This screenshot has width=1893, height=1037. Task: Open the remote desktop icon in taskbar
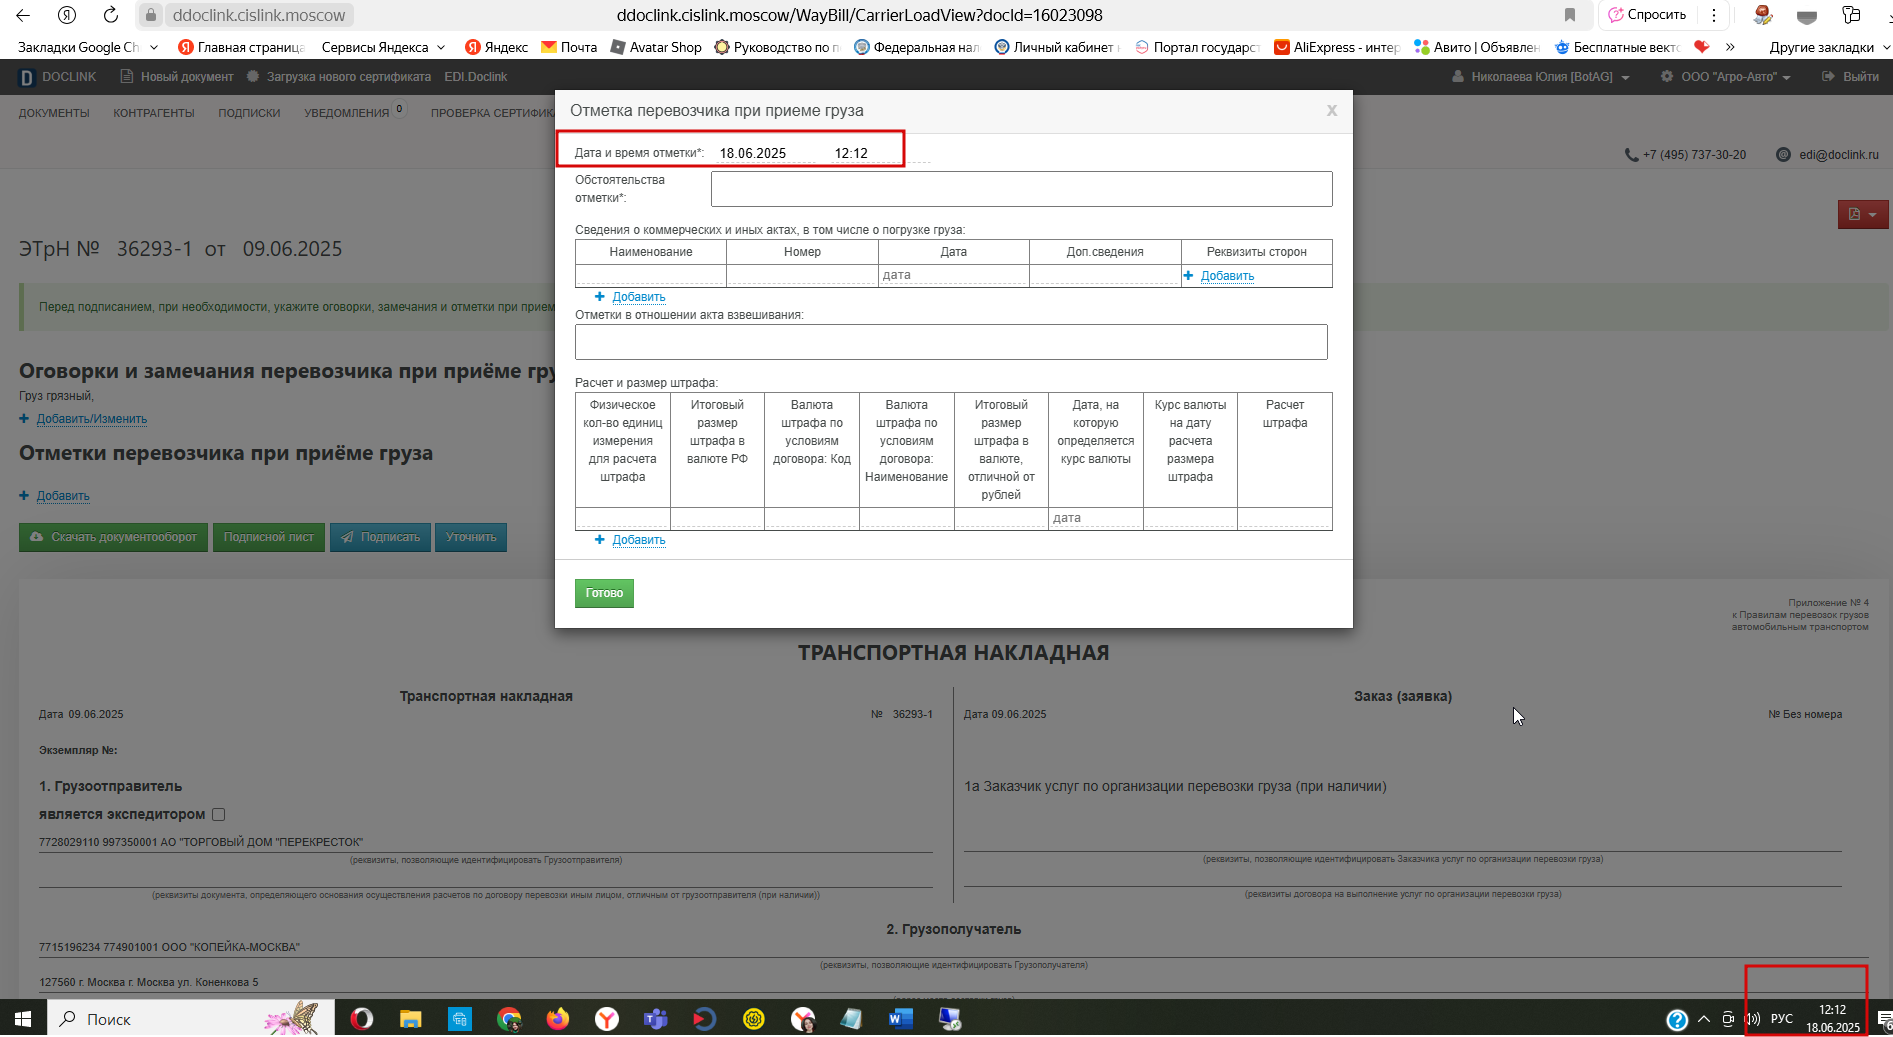point(950,1019)
